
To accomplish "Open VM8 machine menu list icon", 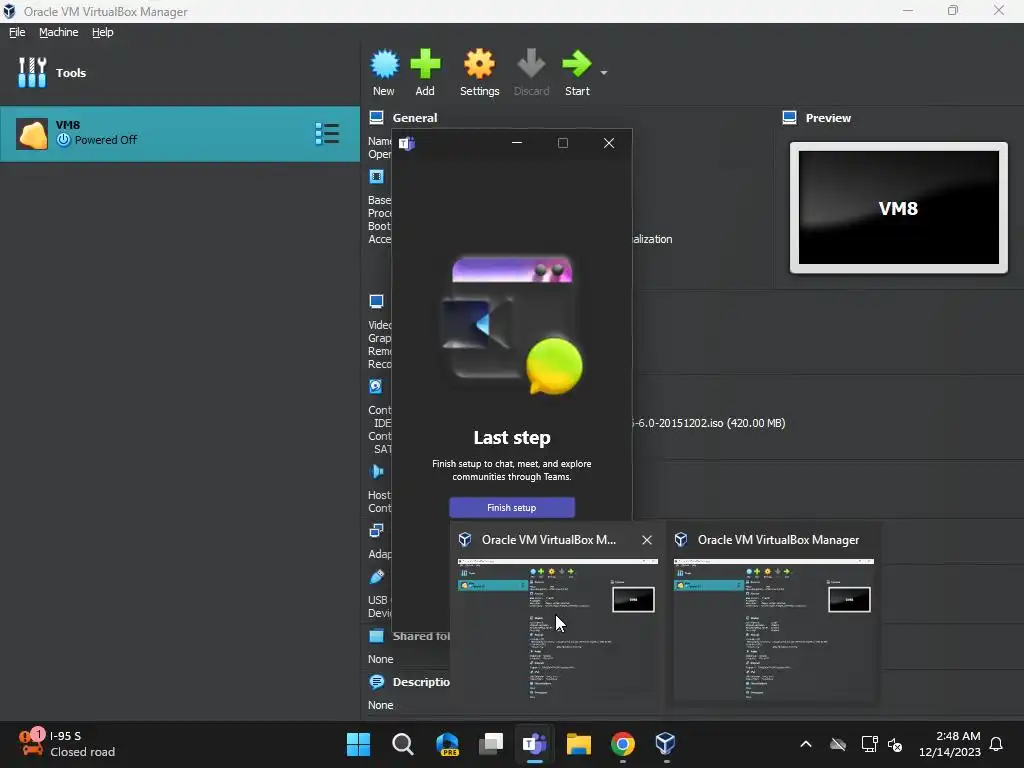I will (327, 133).
